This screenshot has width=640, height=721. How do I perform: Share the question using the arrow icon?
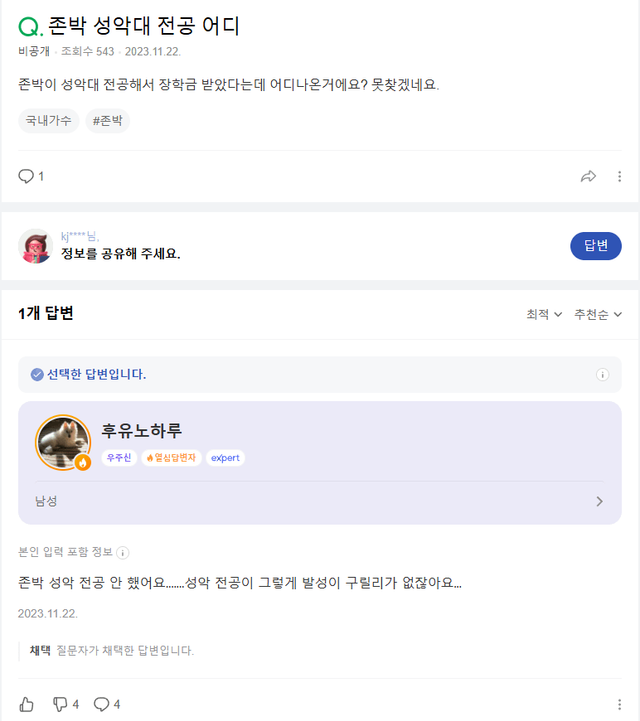click(588, 176)
